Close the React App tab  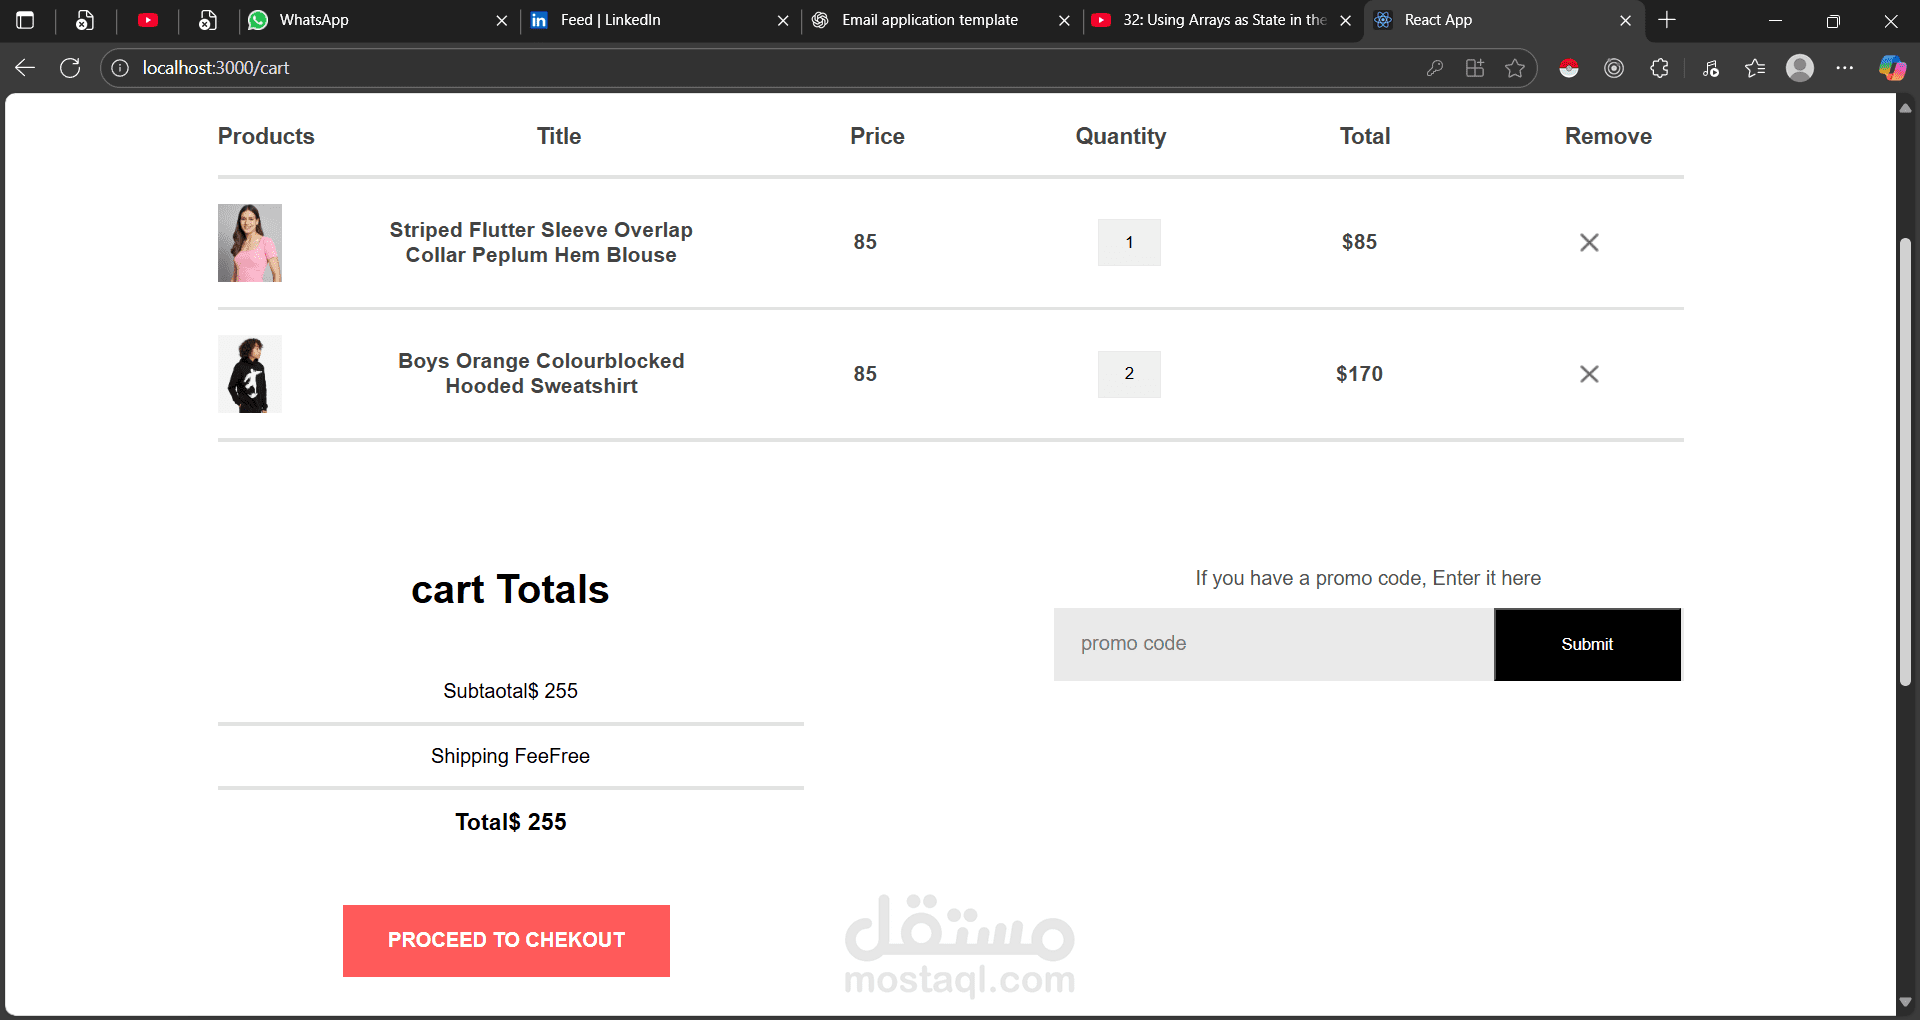pos(1626,20)
